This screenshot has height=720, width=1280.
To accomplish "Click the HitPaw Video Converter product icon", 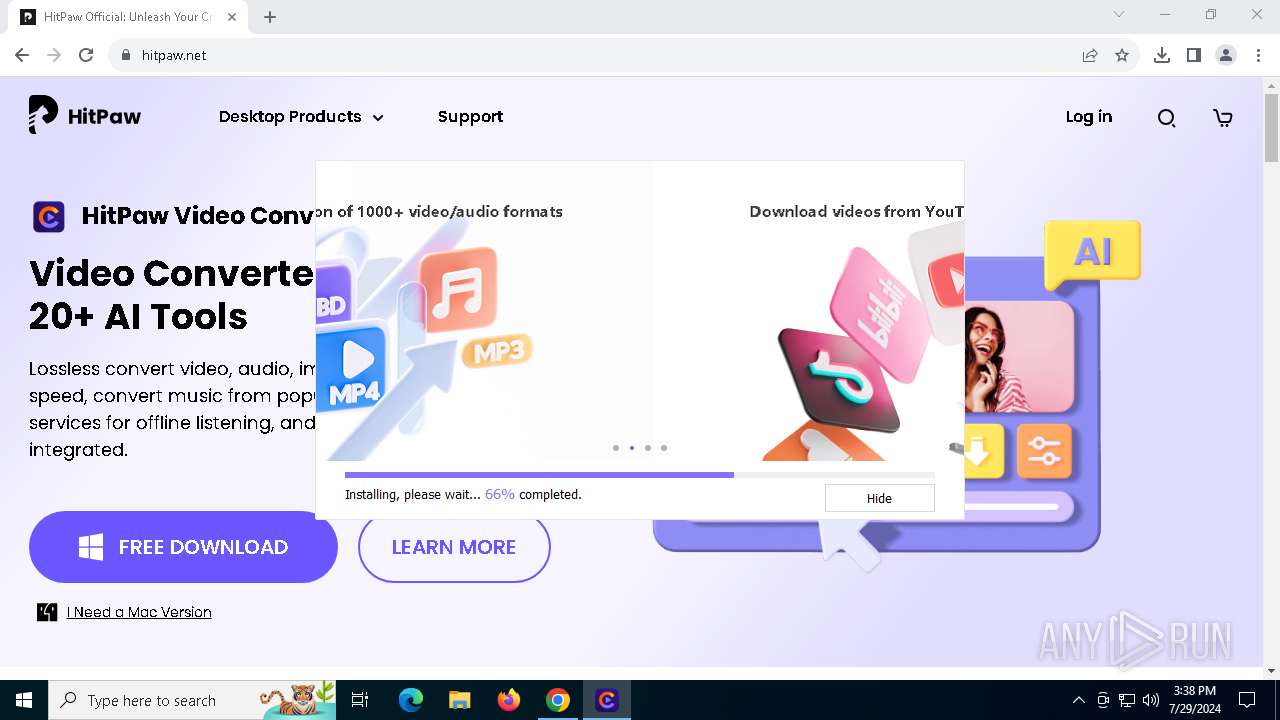I will click(49, 216).
